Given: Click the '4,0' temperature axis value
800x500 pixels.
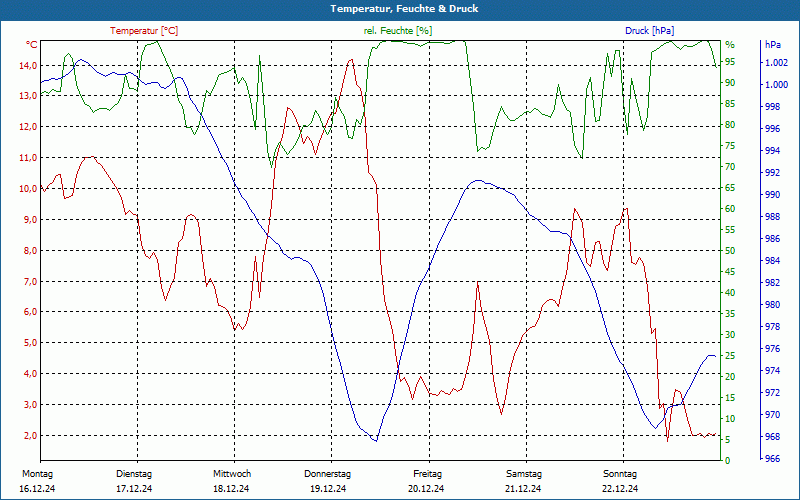Looking at the screenshot, I should (x=30, y=373).
